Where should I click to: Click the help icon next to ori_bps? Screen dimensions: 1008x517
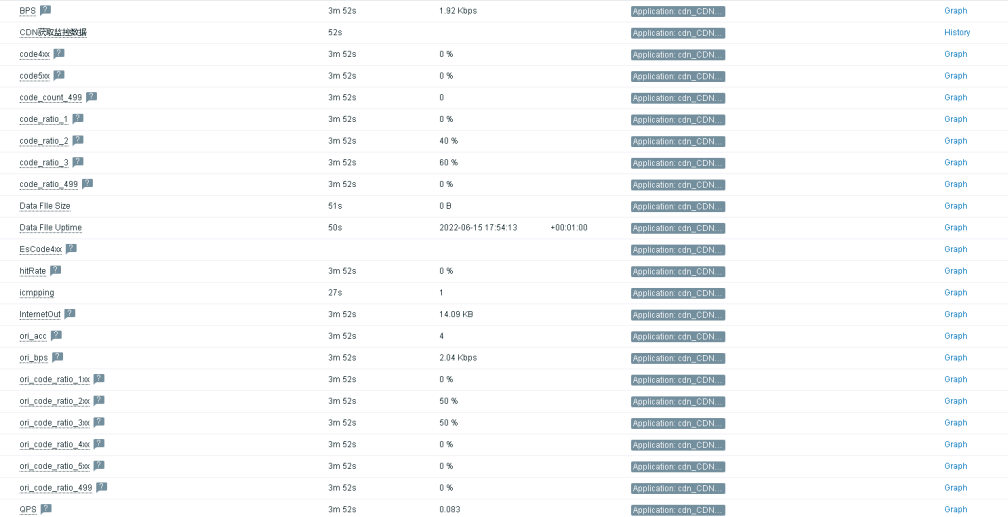[x=58, y=357]
